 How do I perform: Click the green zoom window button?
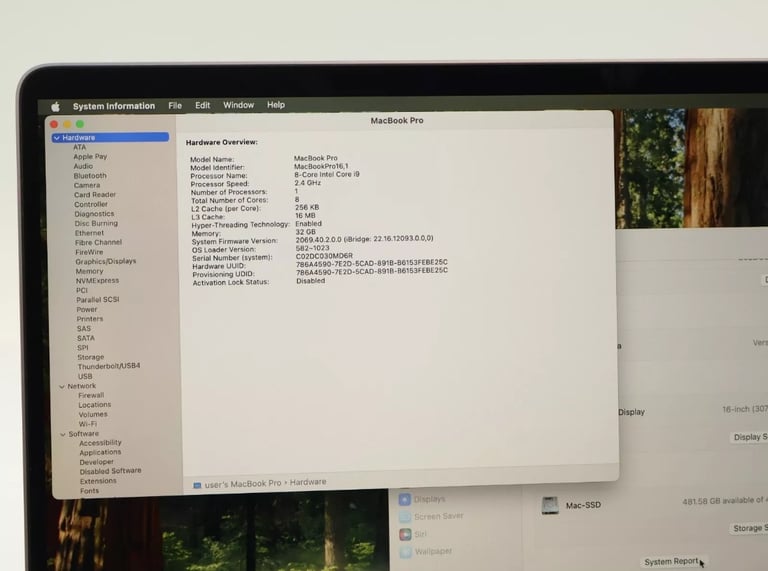[x=80, y=124]
